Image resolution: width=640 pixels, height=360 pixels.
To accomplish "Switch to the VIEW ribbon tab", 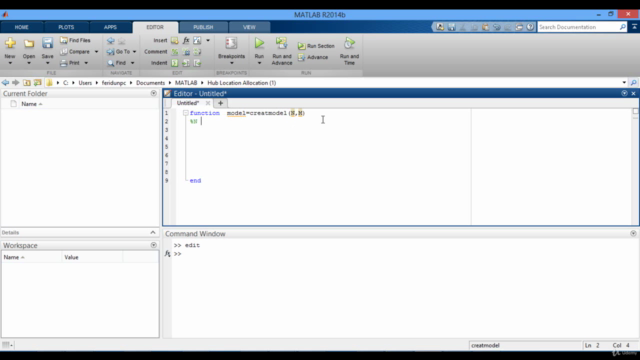I will tap(249, 27).
